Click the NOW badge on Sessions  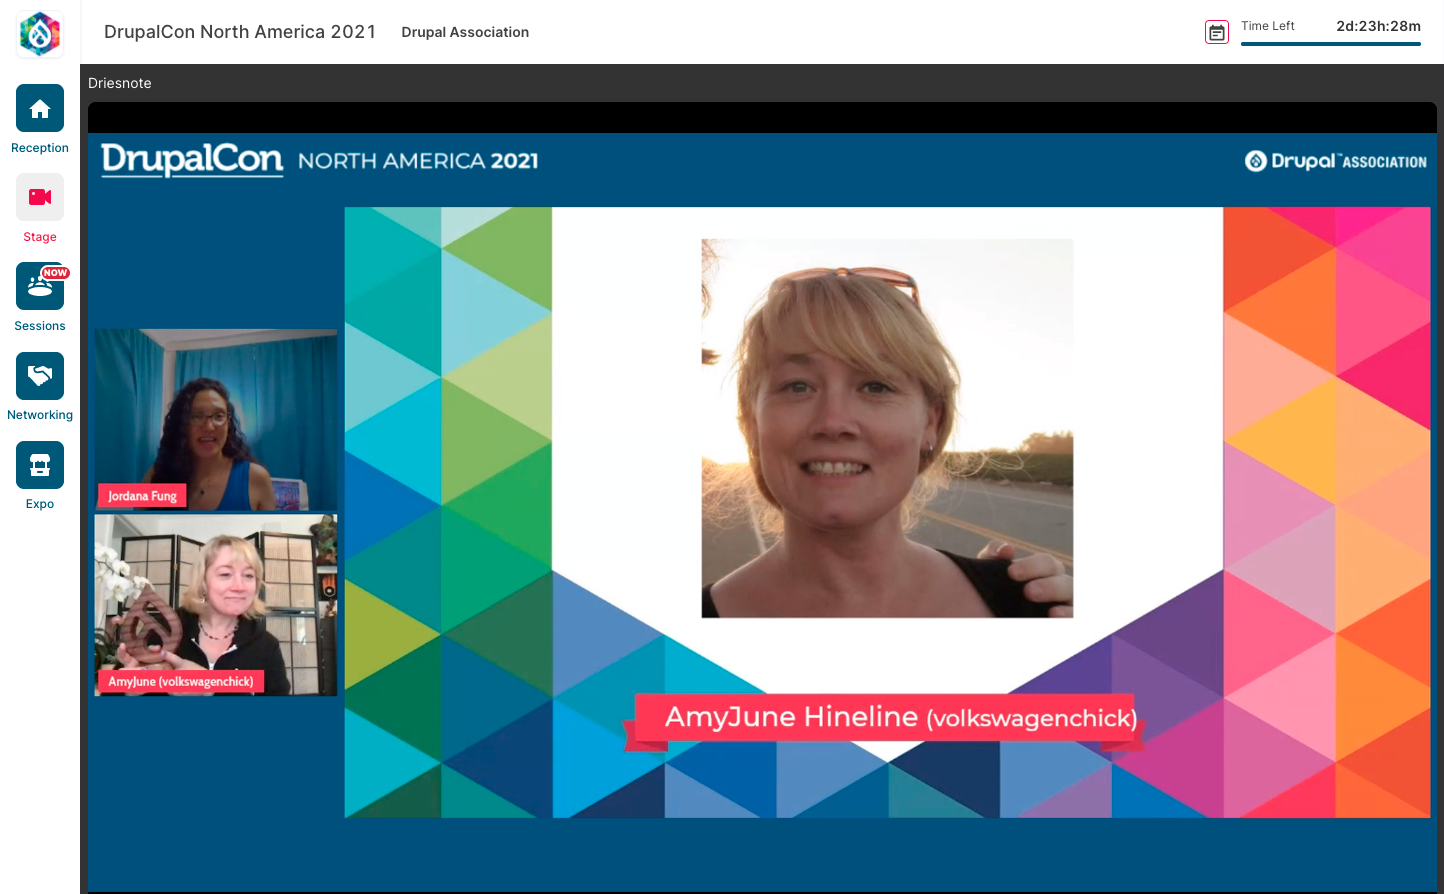(55, 272)
